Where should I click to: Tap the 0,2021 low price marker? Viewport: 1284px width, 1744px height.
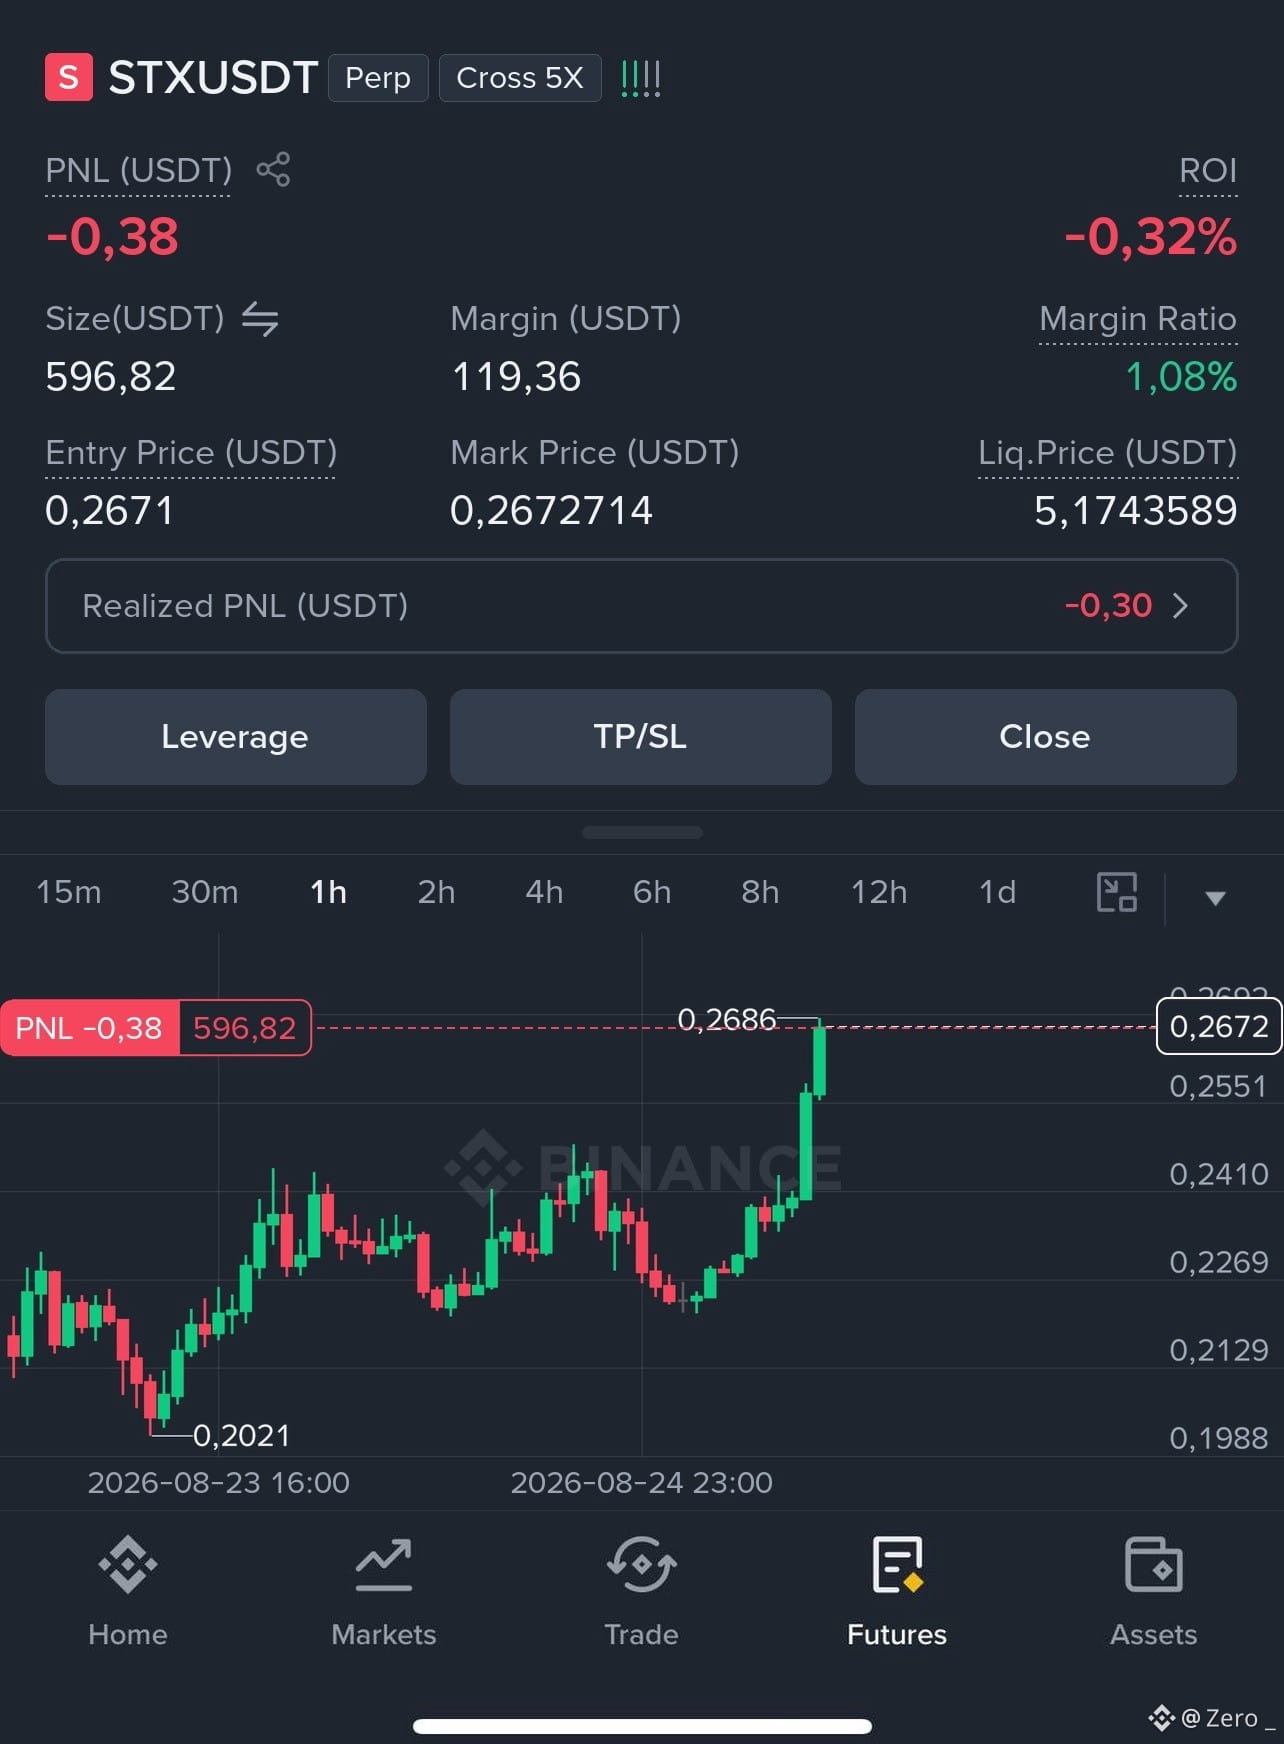point(241,1436)
